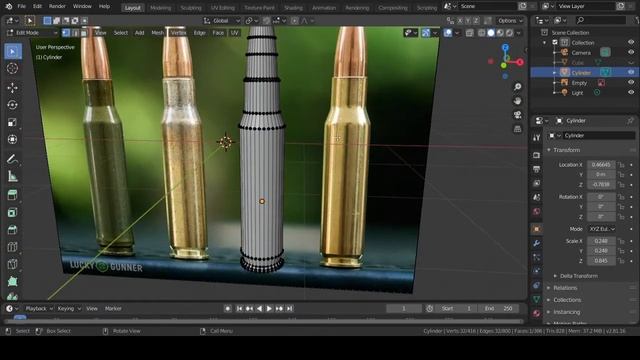Open the Edit Mode dropdown
Screen dimensions: 640x360
pyautogui.click(x=32, y=33)
